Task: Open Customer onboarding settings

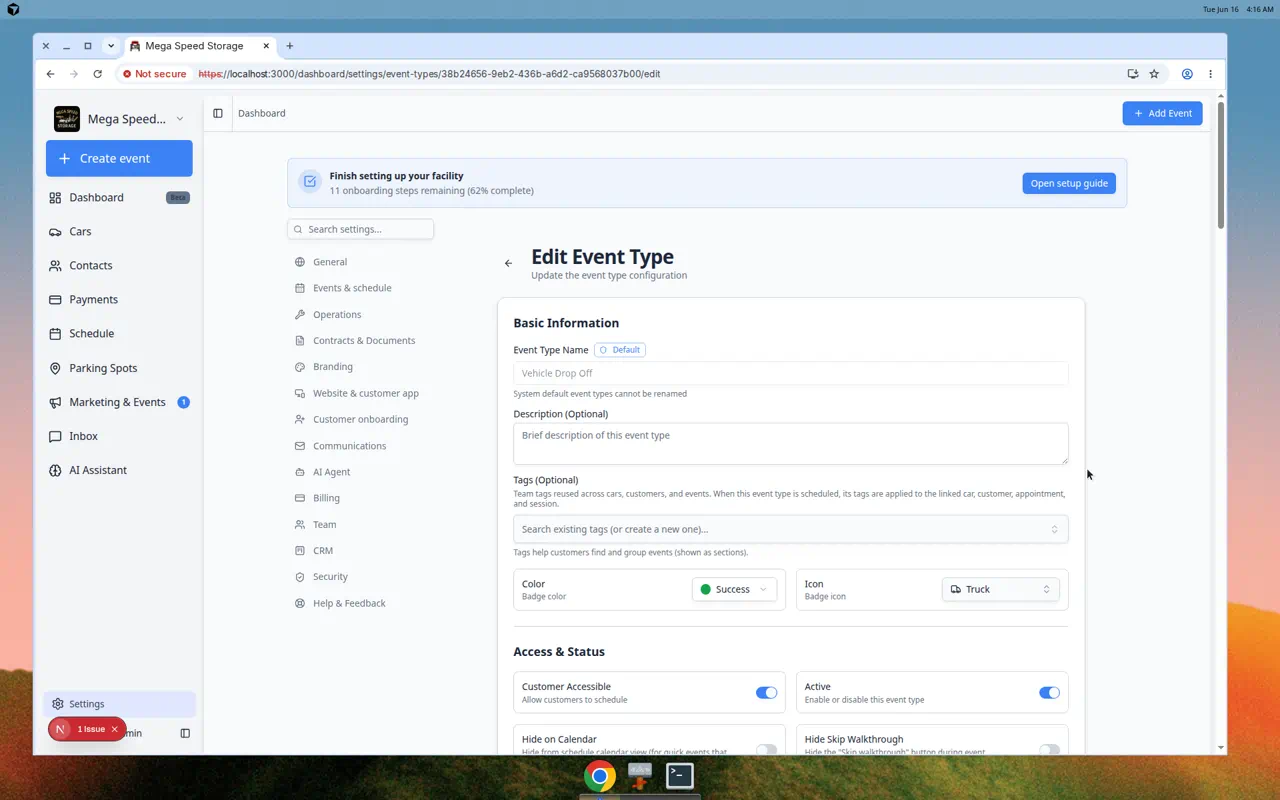Action: pos(360,420)
